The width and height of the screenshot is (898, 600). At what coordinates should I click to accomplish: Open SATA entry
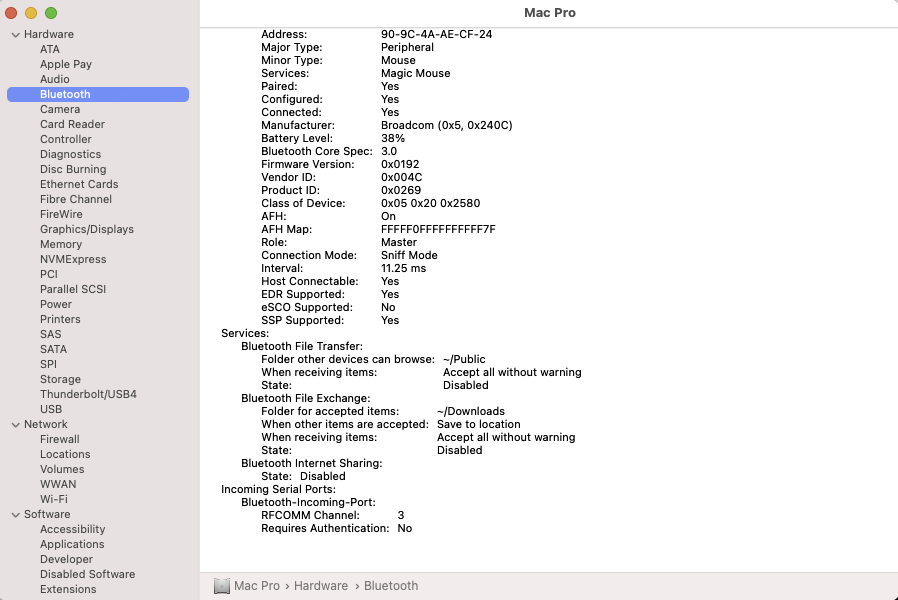[53, 349]
